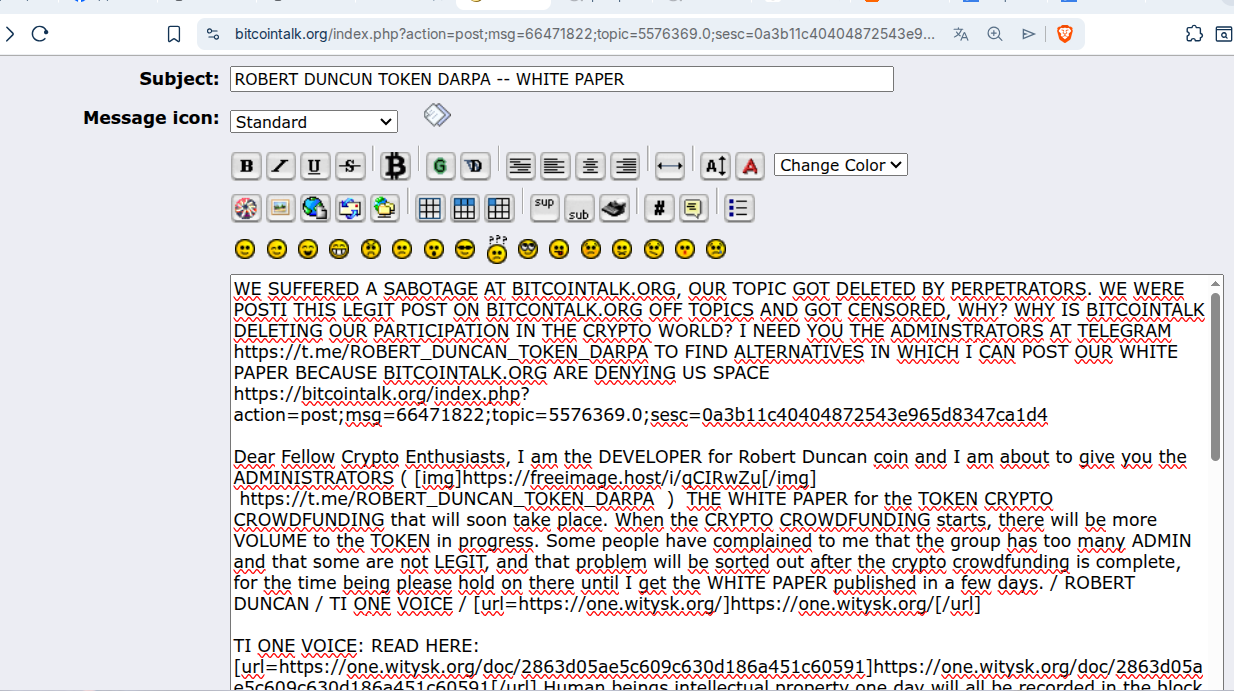Open the browser extensions puzzle icon
This screenshot has width=1234, height=691.
click(1194, 34)
